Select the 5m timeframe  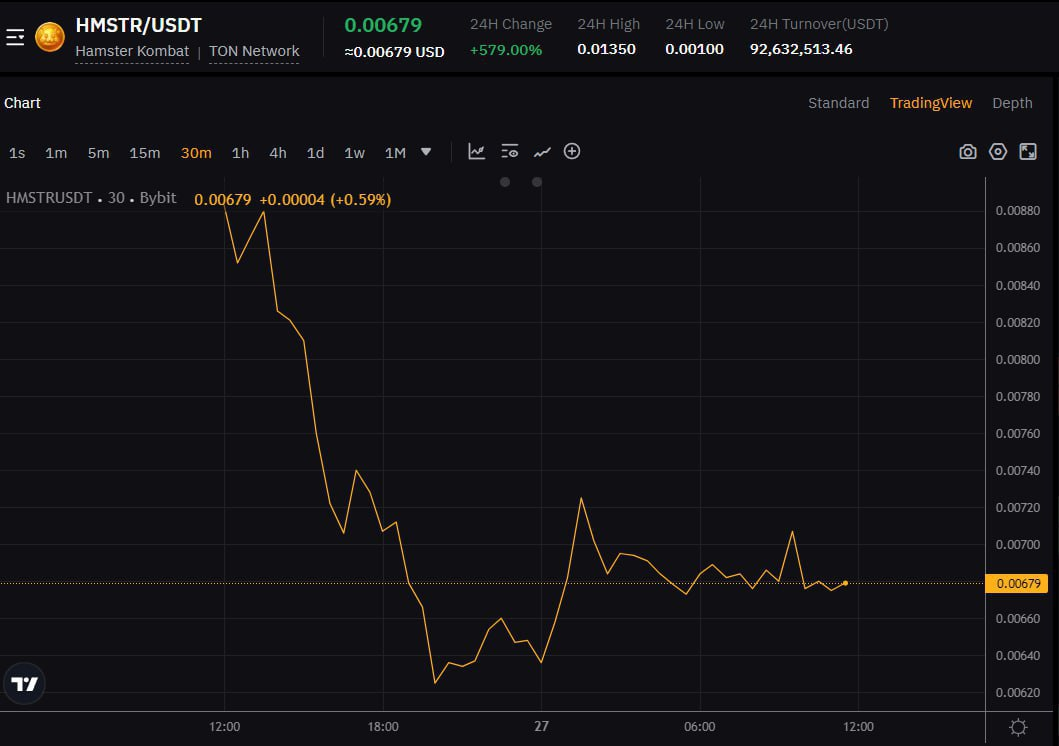98,153
